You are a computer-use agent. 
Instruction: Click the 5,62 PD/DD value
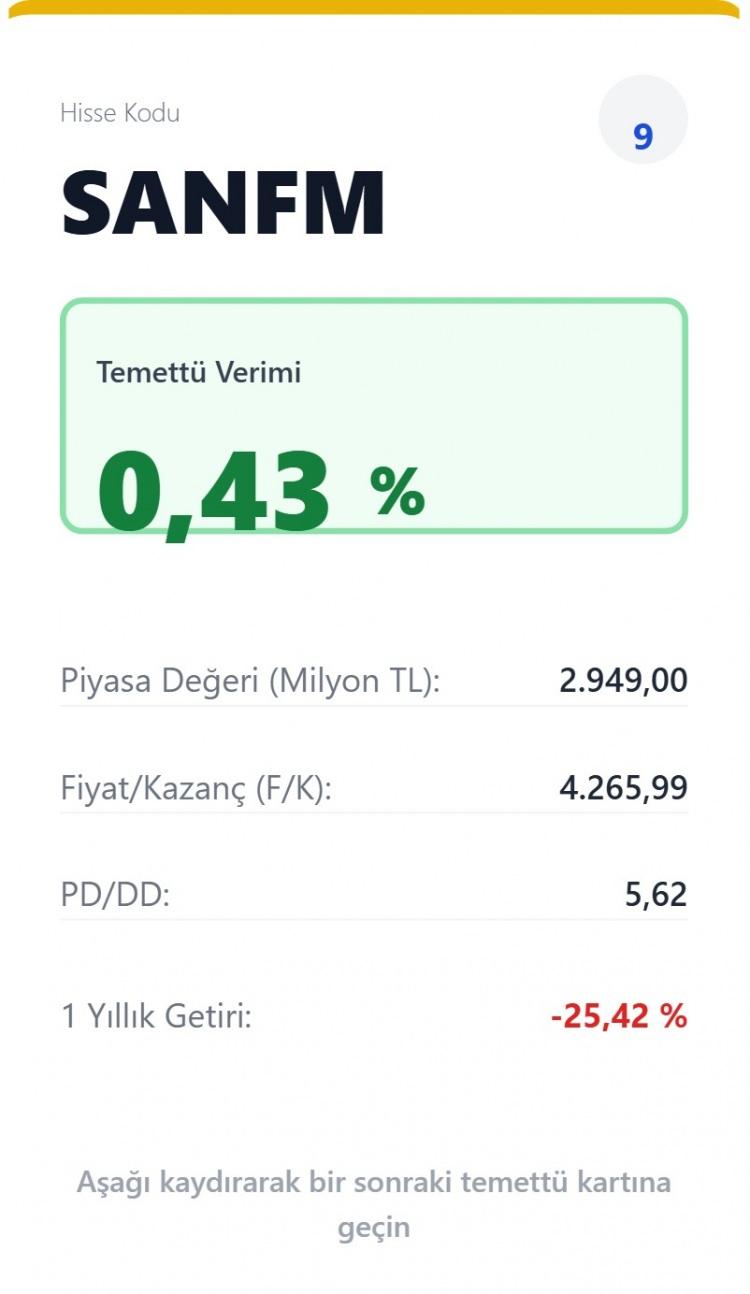pyautogui.click(x=656, y=895)
